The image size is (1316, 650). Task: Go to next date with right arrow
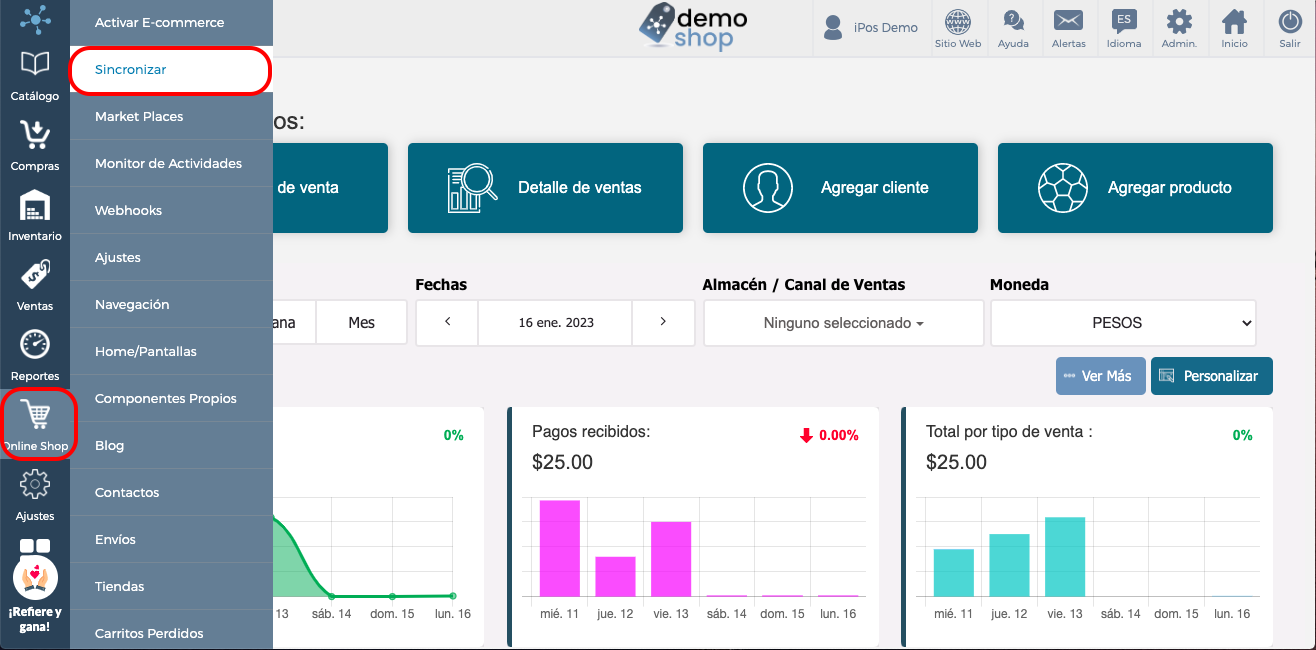(x=663, y=322)
